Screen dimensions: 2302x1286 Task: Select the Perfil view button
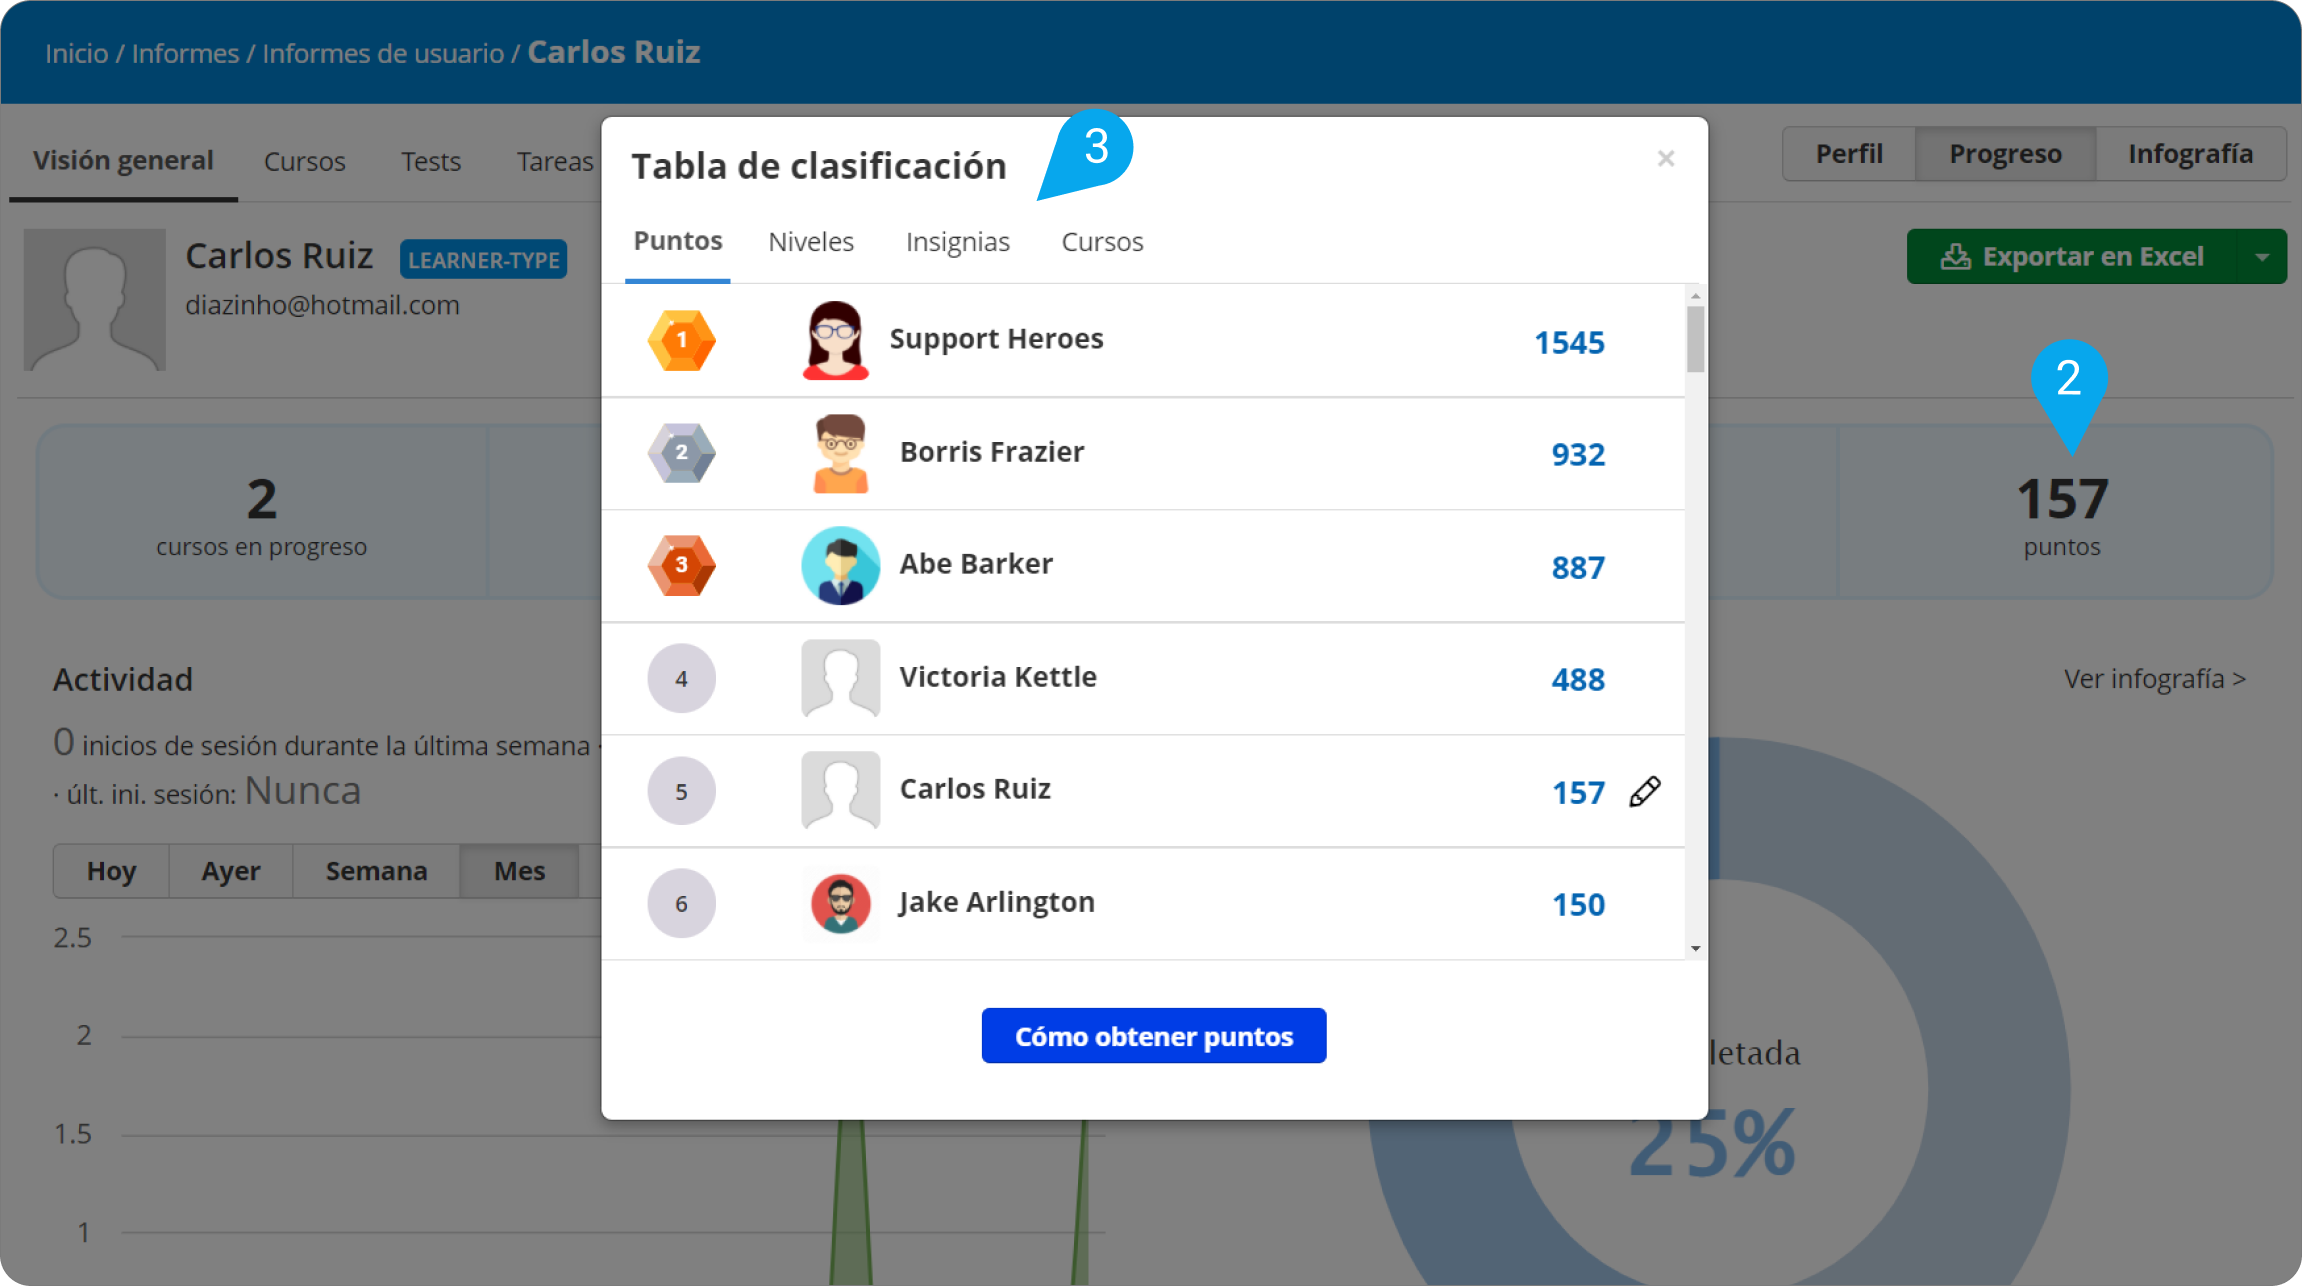pyautogui.click(x=1849, y=154)
